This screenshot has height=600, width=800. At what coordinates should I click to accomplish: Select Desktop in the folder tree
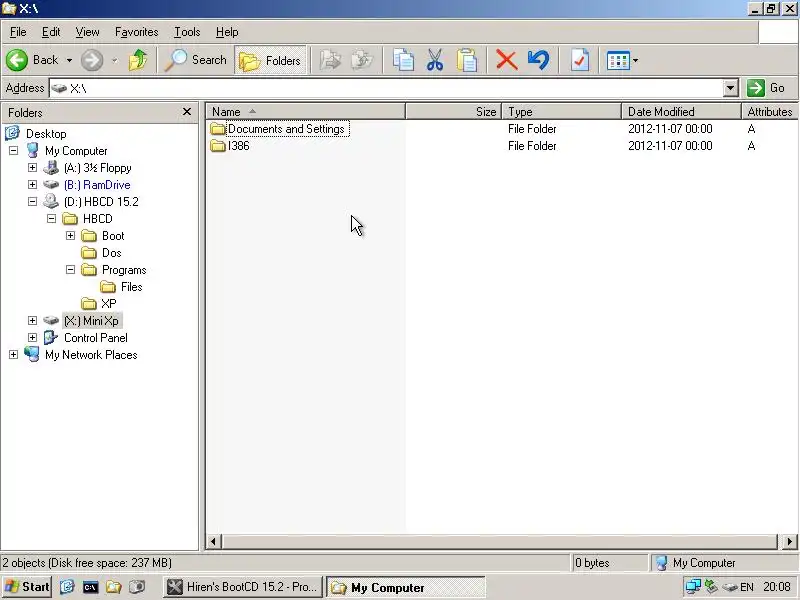pyautogui.click(x=46, y=134)
